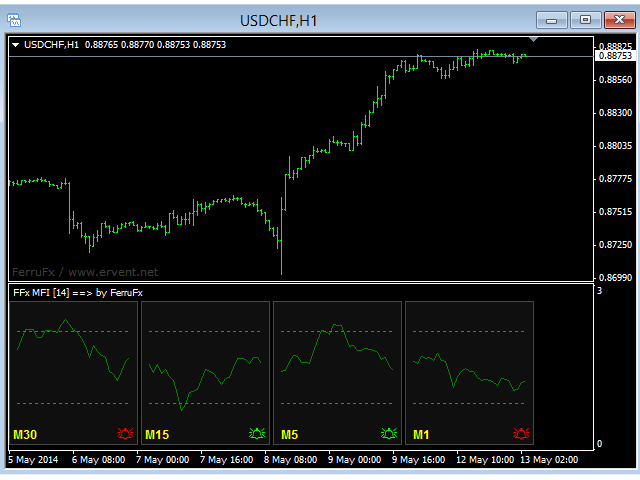Screen dimensions: 640x480
Task: Click the 0.88300 price scale value
Action: (616, 113)
